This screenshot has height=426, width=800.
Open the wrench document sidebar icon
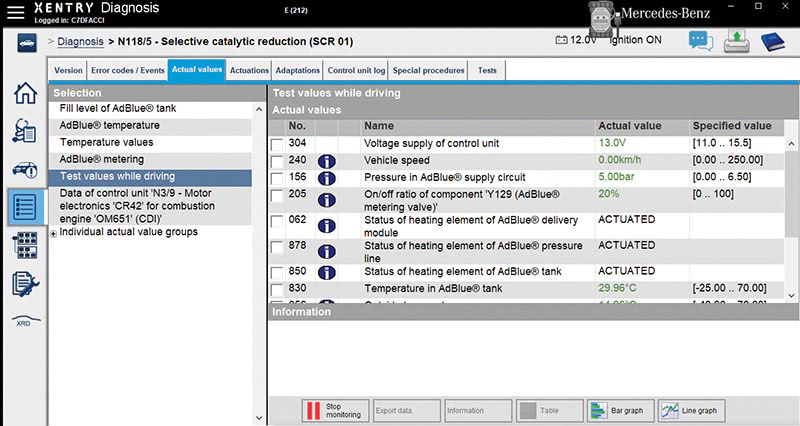coord(26,284)
